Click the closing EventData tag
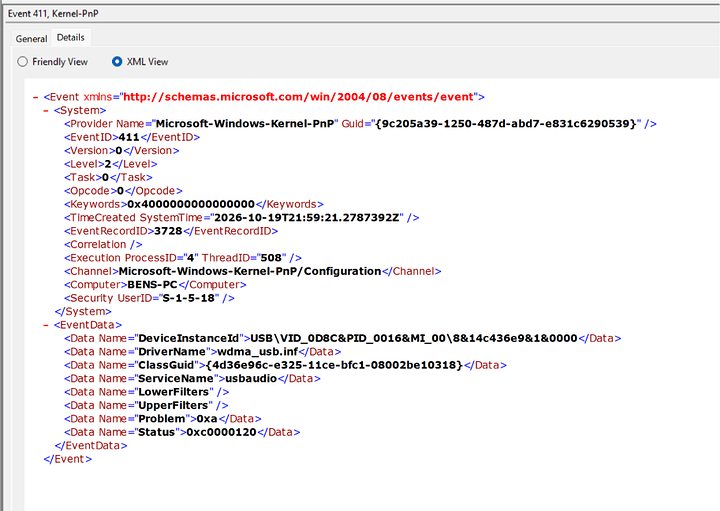720x511 pixels. [91, 445]
